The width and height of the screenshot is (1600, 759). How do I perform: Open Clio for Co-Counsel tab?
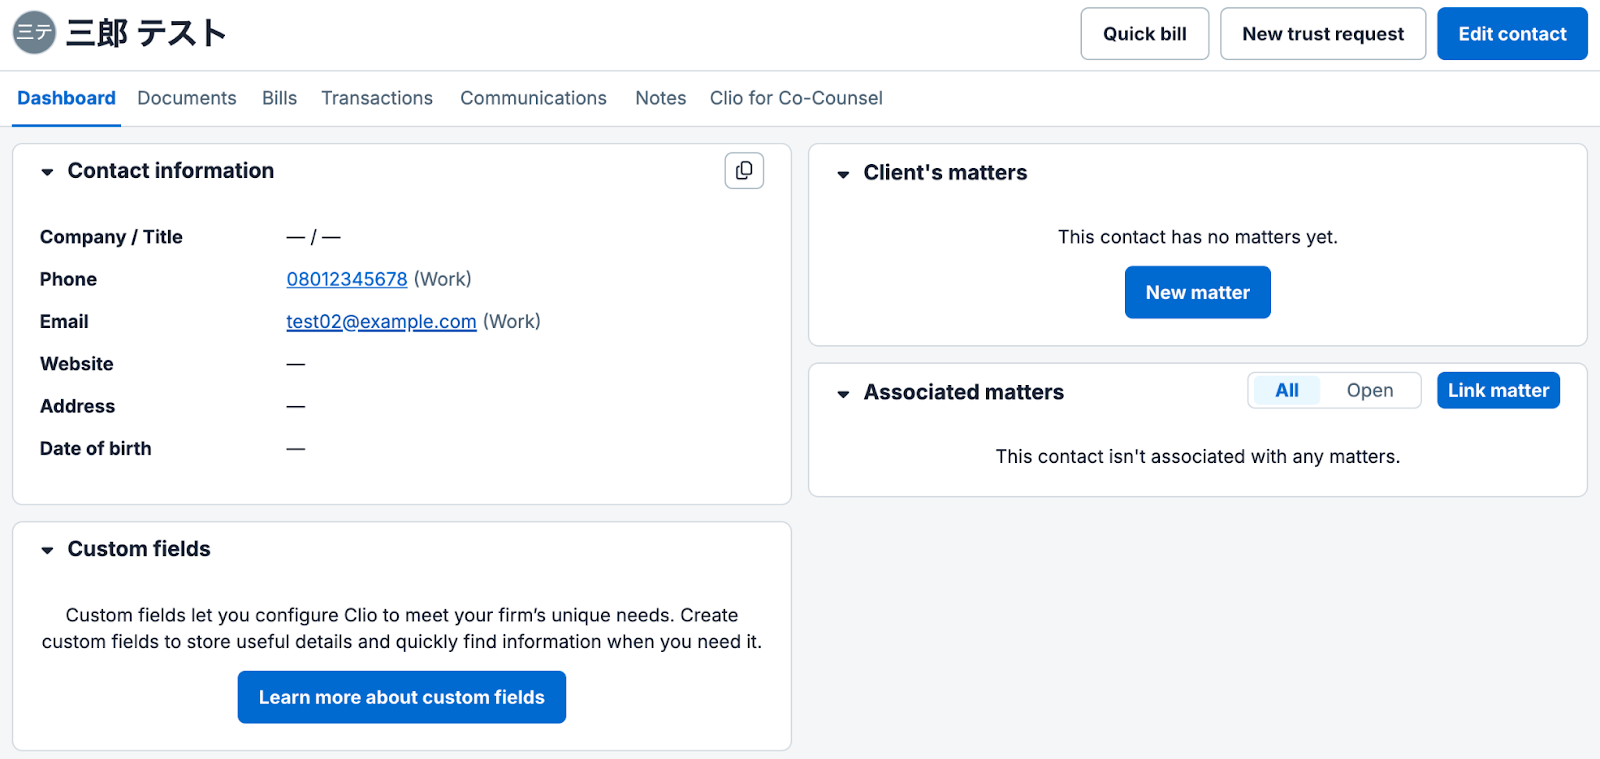pos(796,98)
